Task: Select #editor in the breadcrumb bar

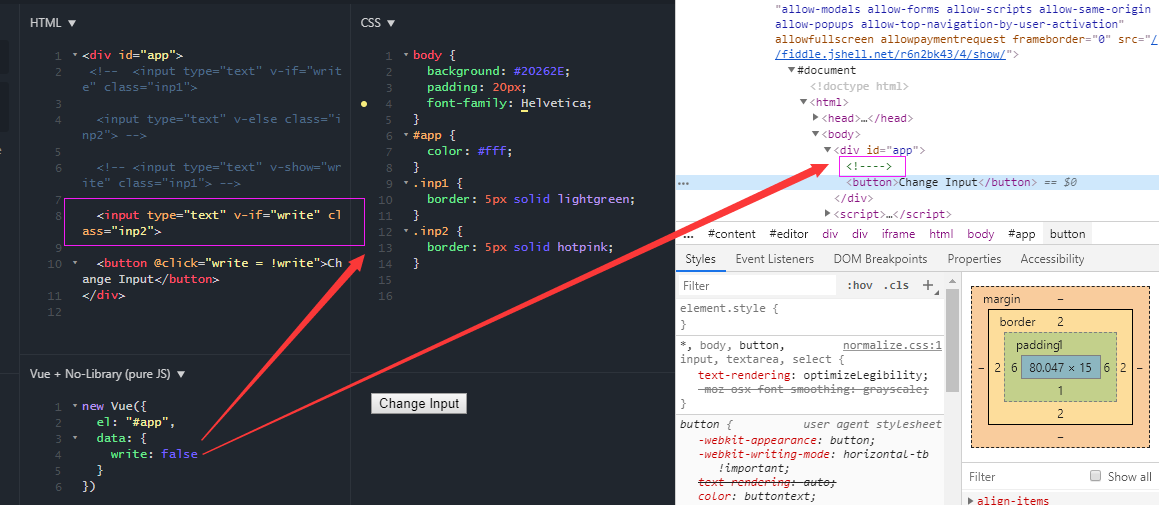Action: [x=789, y=234]
